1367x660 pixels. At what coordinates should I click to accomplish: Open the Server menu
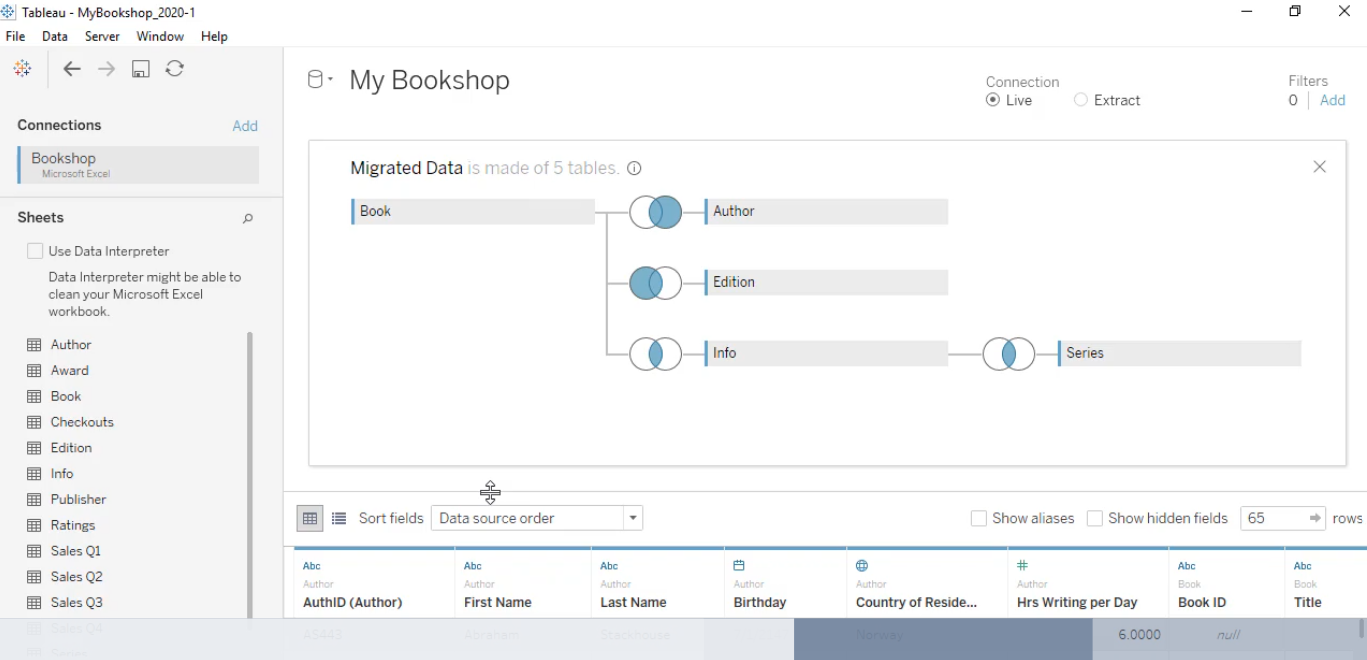coord(102,36)
